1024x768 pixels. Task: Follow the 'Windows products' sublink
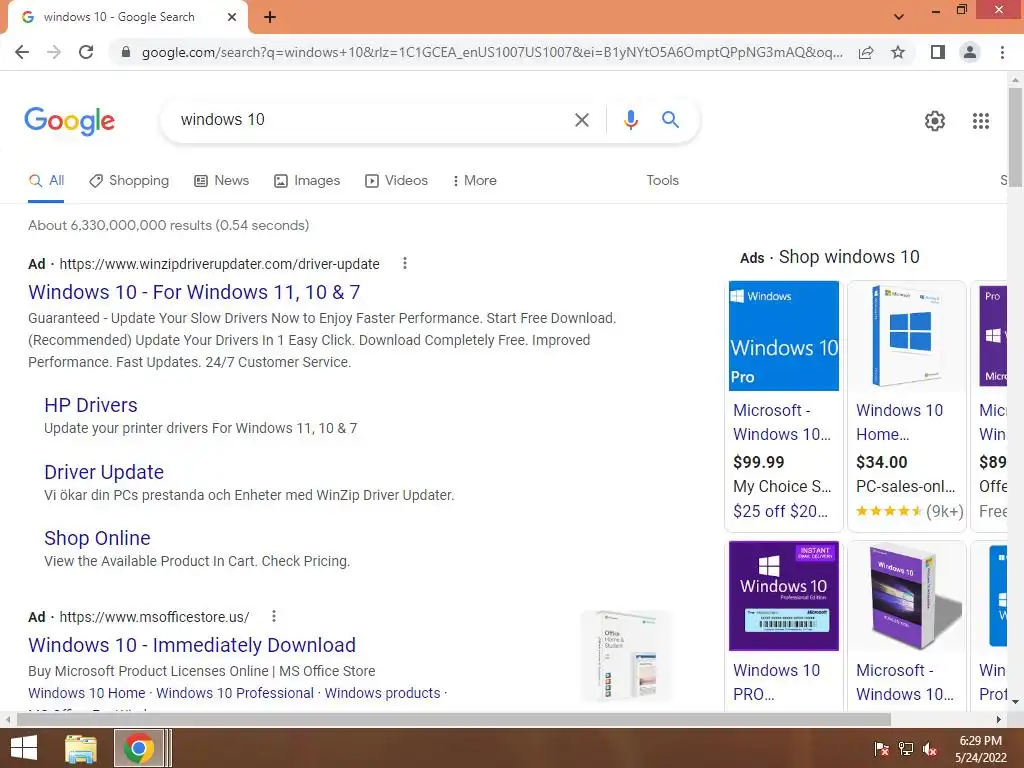coord(383,693)
